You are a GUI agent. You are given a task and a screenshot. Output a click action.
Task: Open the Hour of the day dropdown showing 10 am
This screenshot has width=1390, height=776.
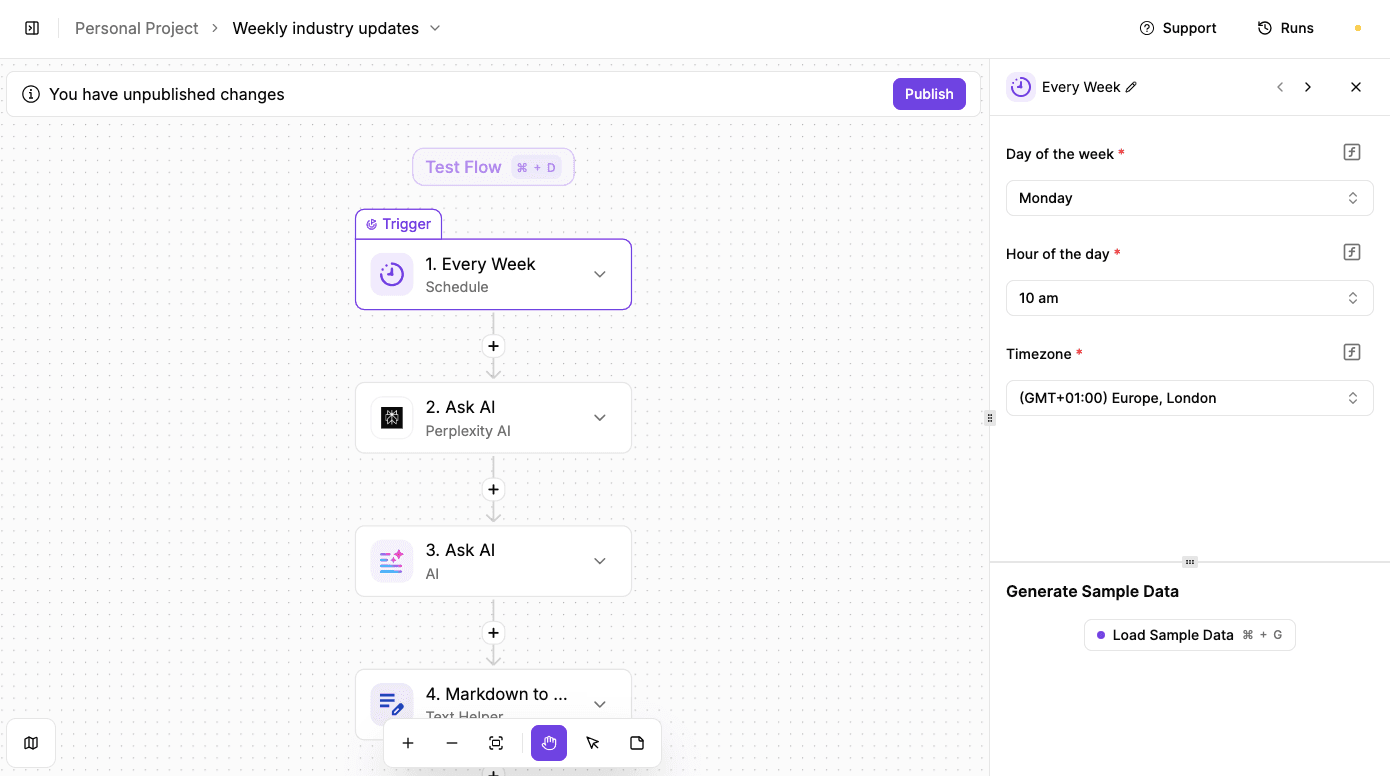click(x=1189, y=297)
